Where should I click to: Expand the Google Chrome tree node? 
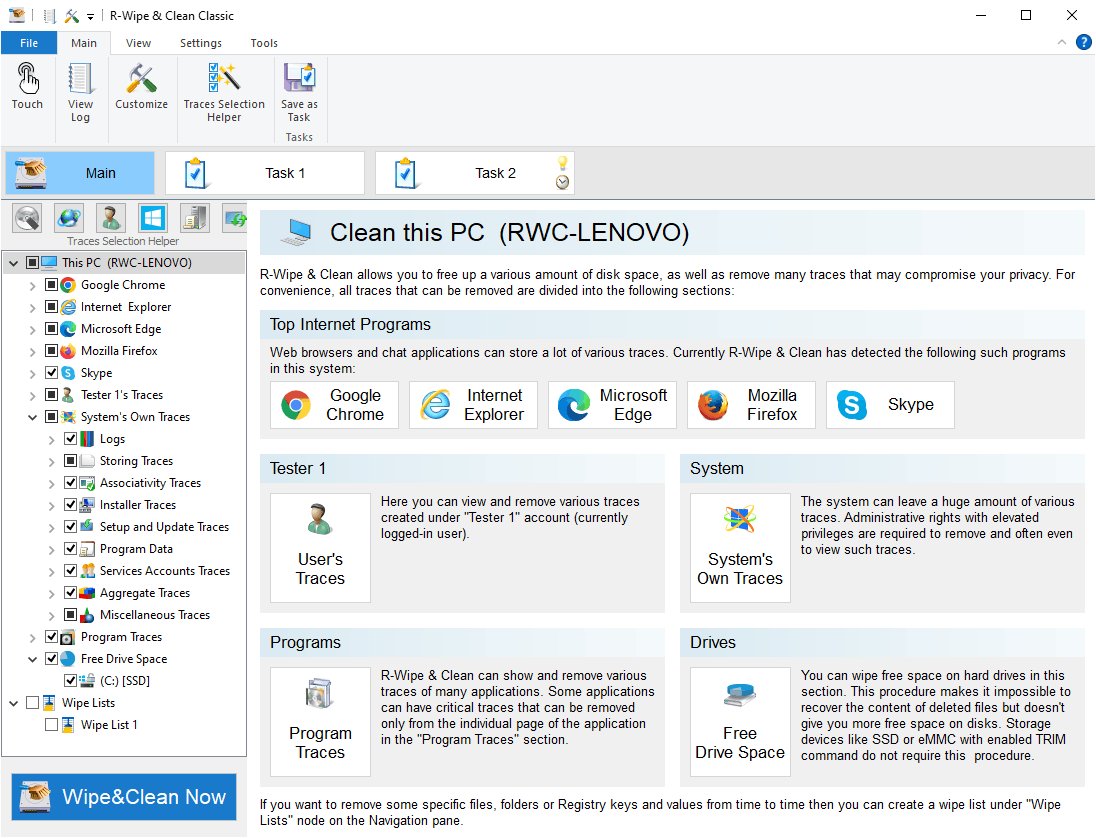click(x=32, y=285)
